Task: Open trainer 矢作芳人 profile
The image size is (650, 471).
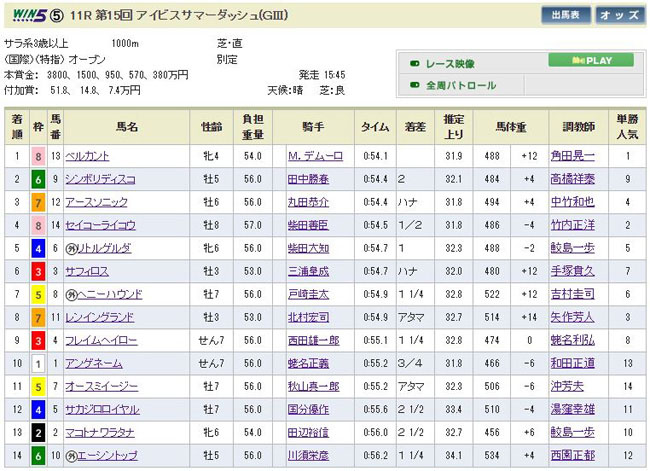Action: (571, 317)
